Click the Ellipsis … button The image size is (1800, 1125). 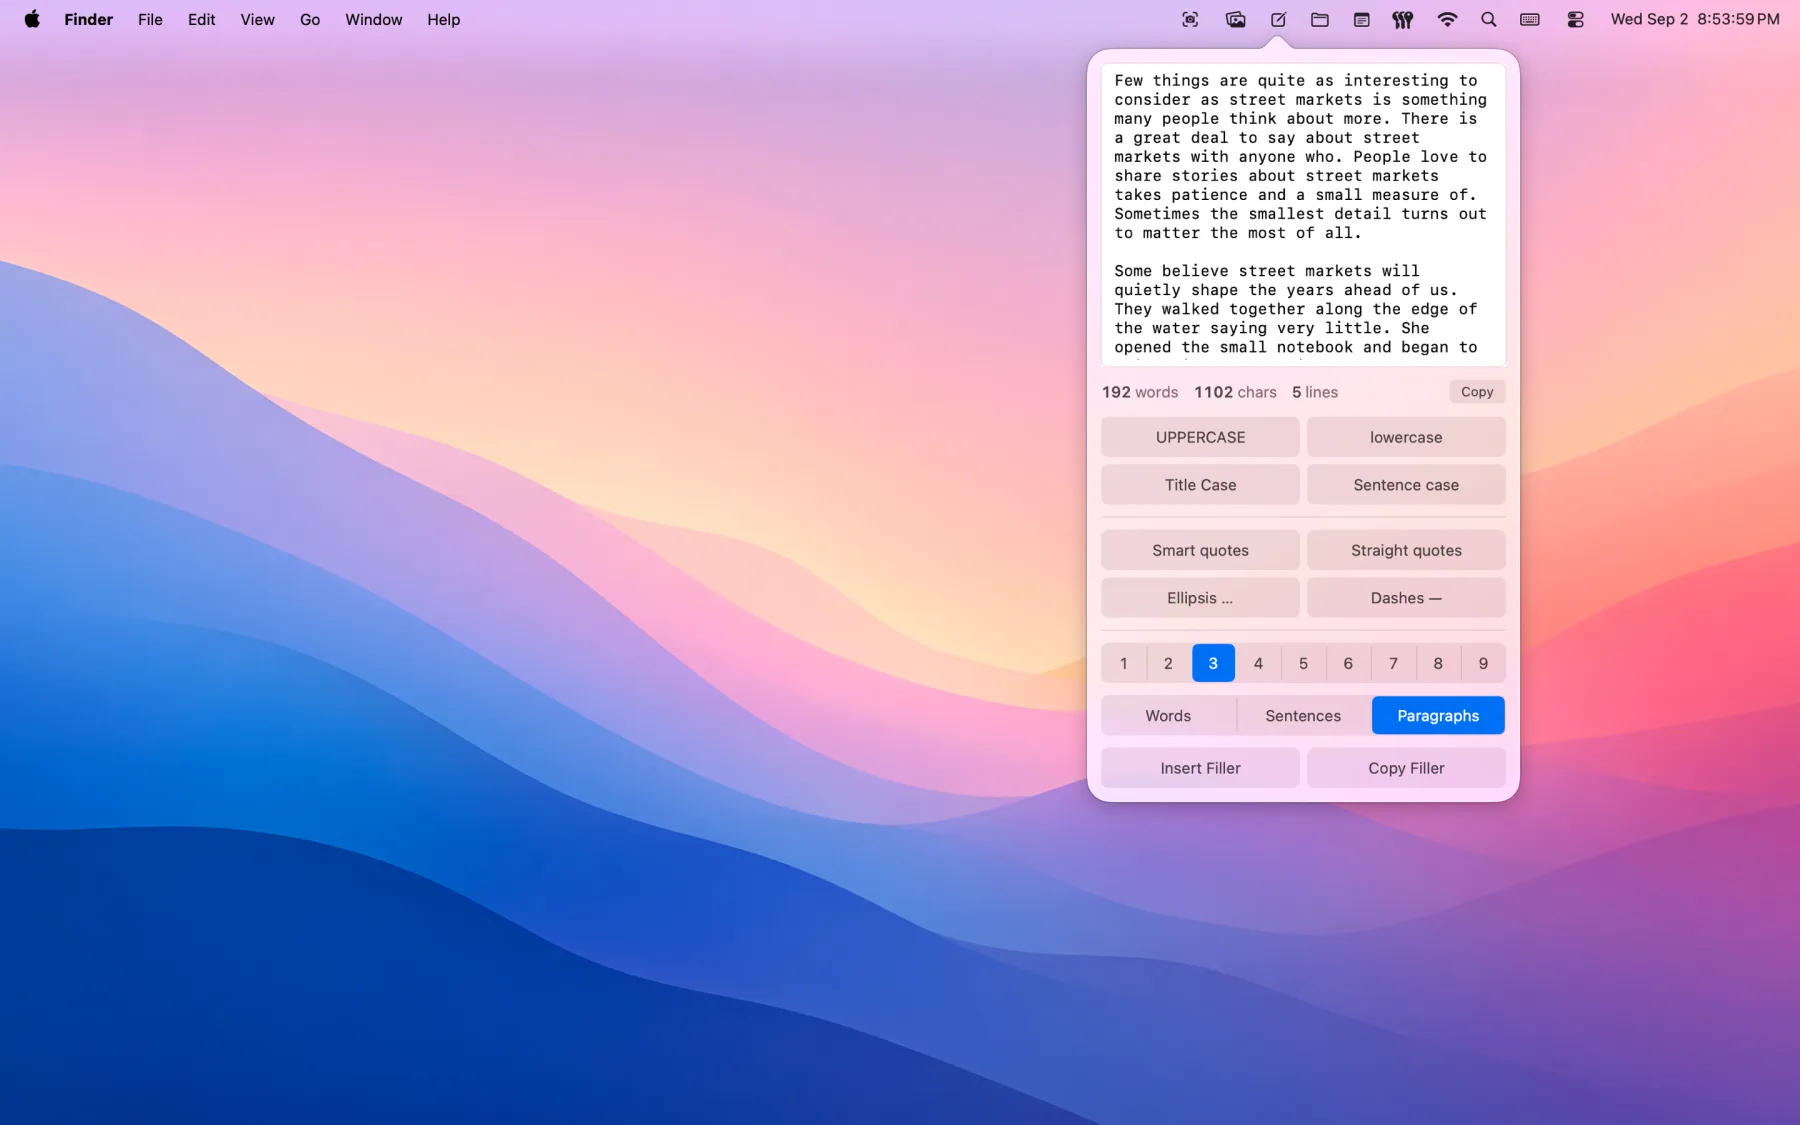1200,598
